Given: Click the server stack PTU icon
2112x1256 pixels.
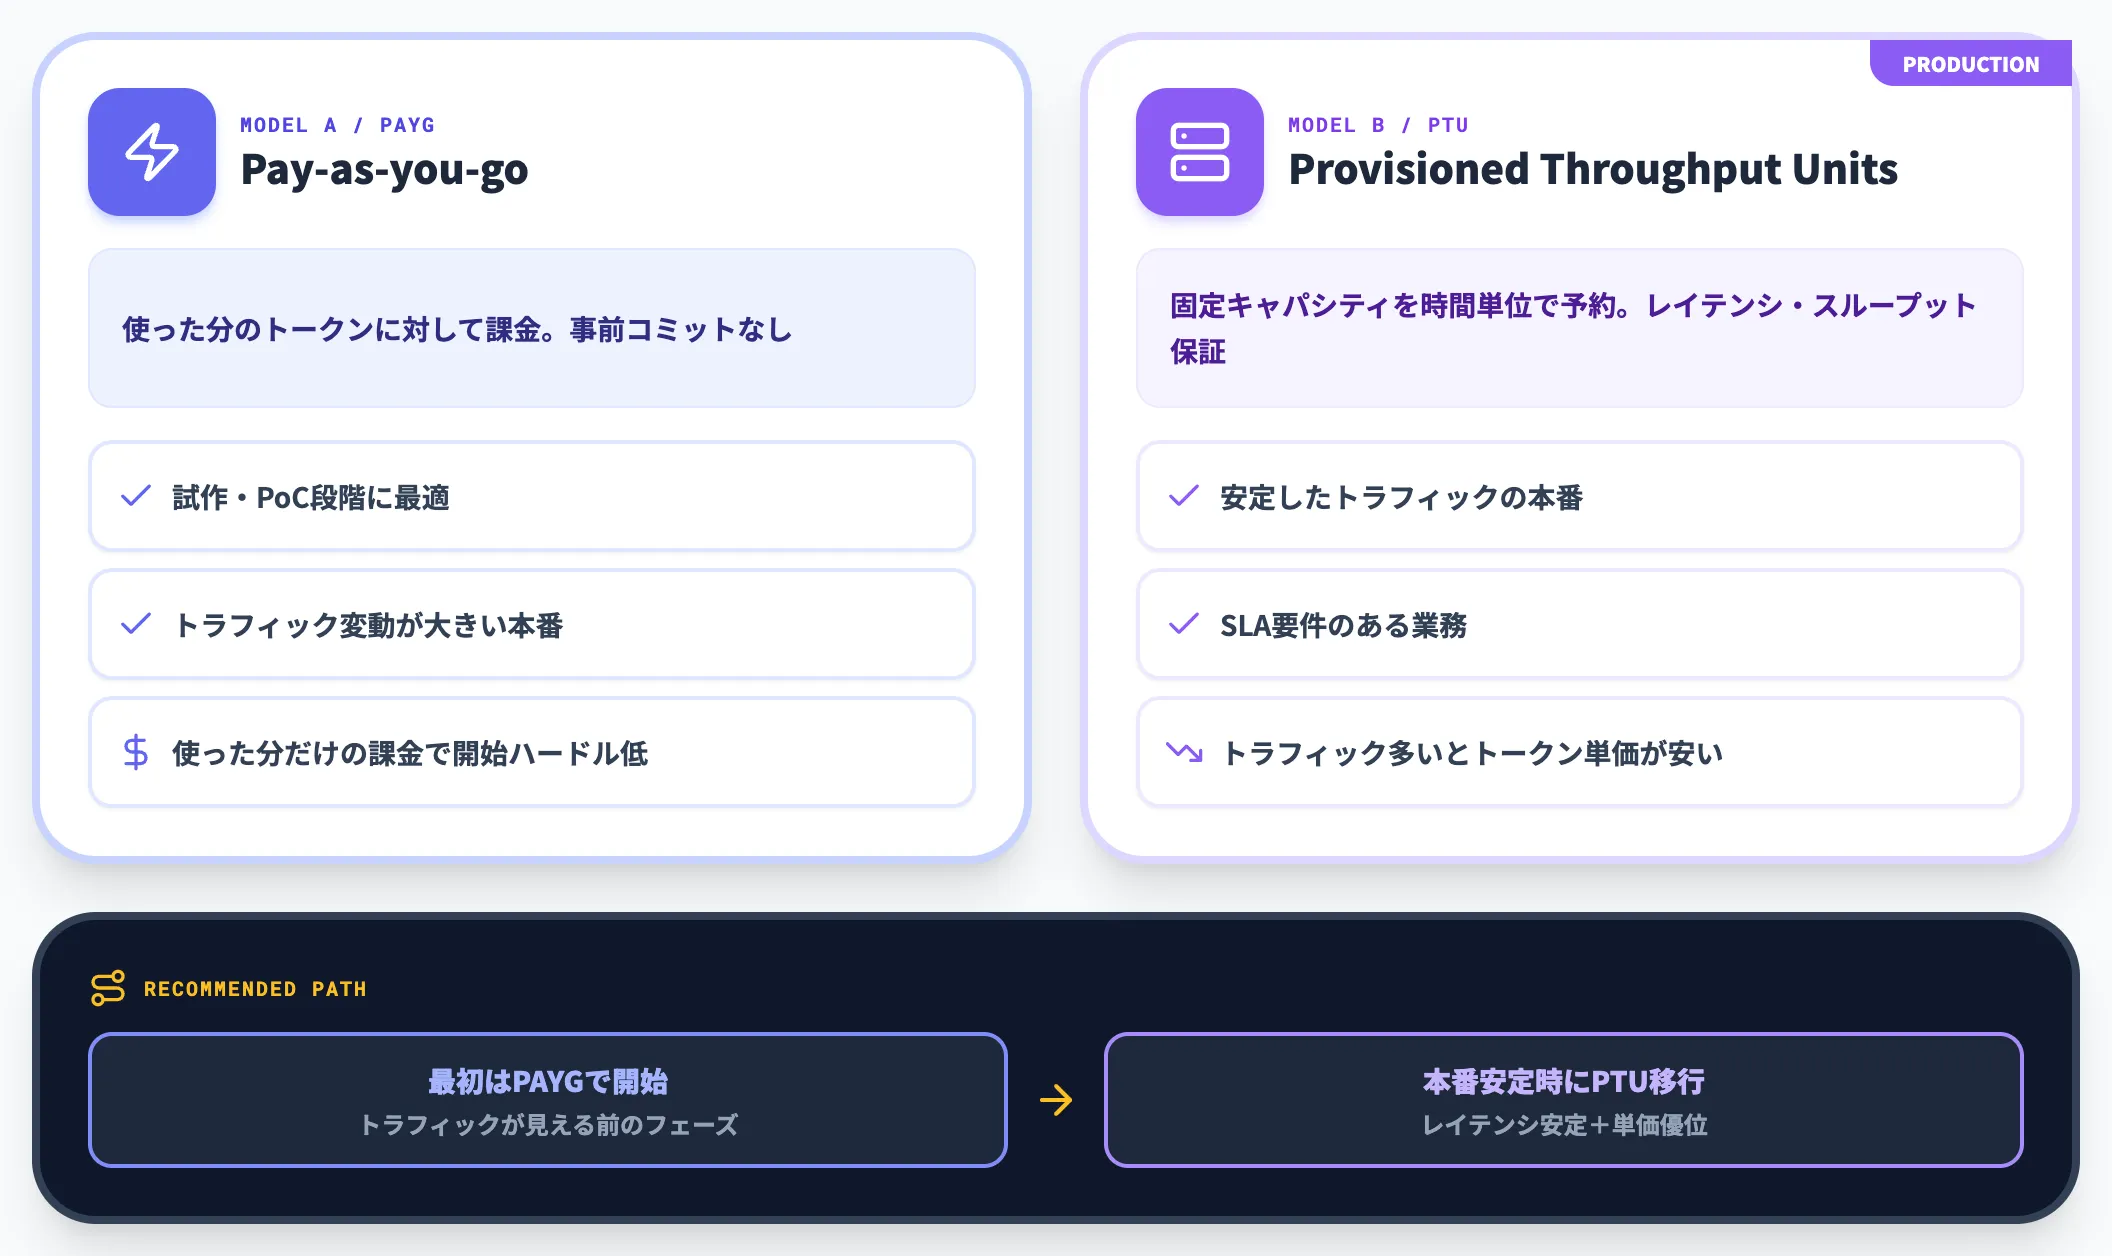Looking at the screenshot, I should (x=1200, y=152).
